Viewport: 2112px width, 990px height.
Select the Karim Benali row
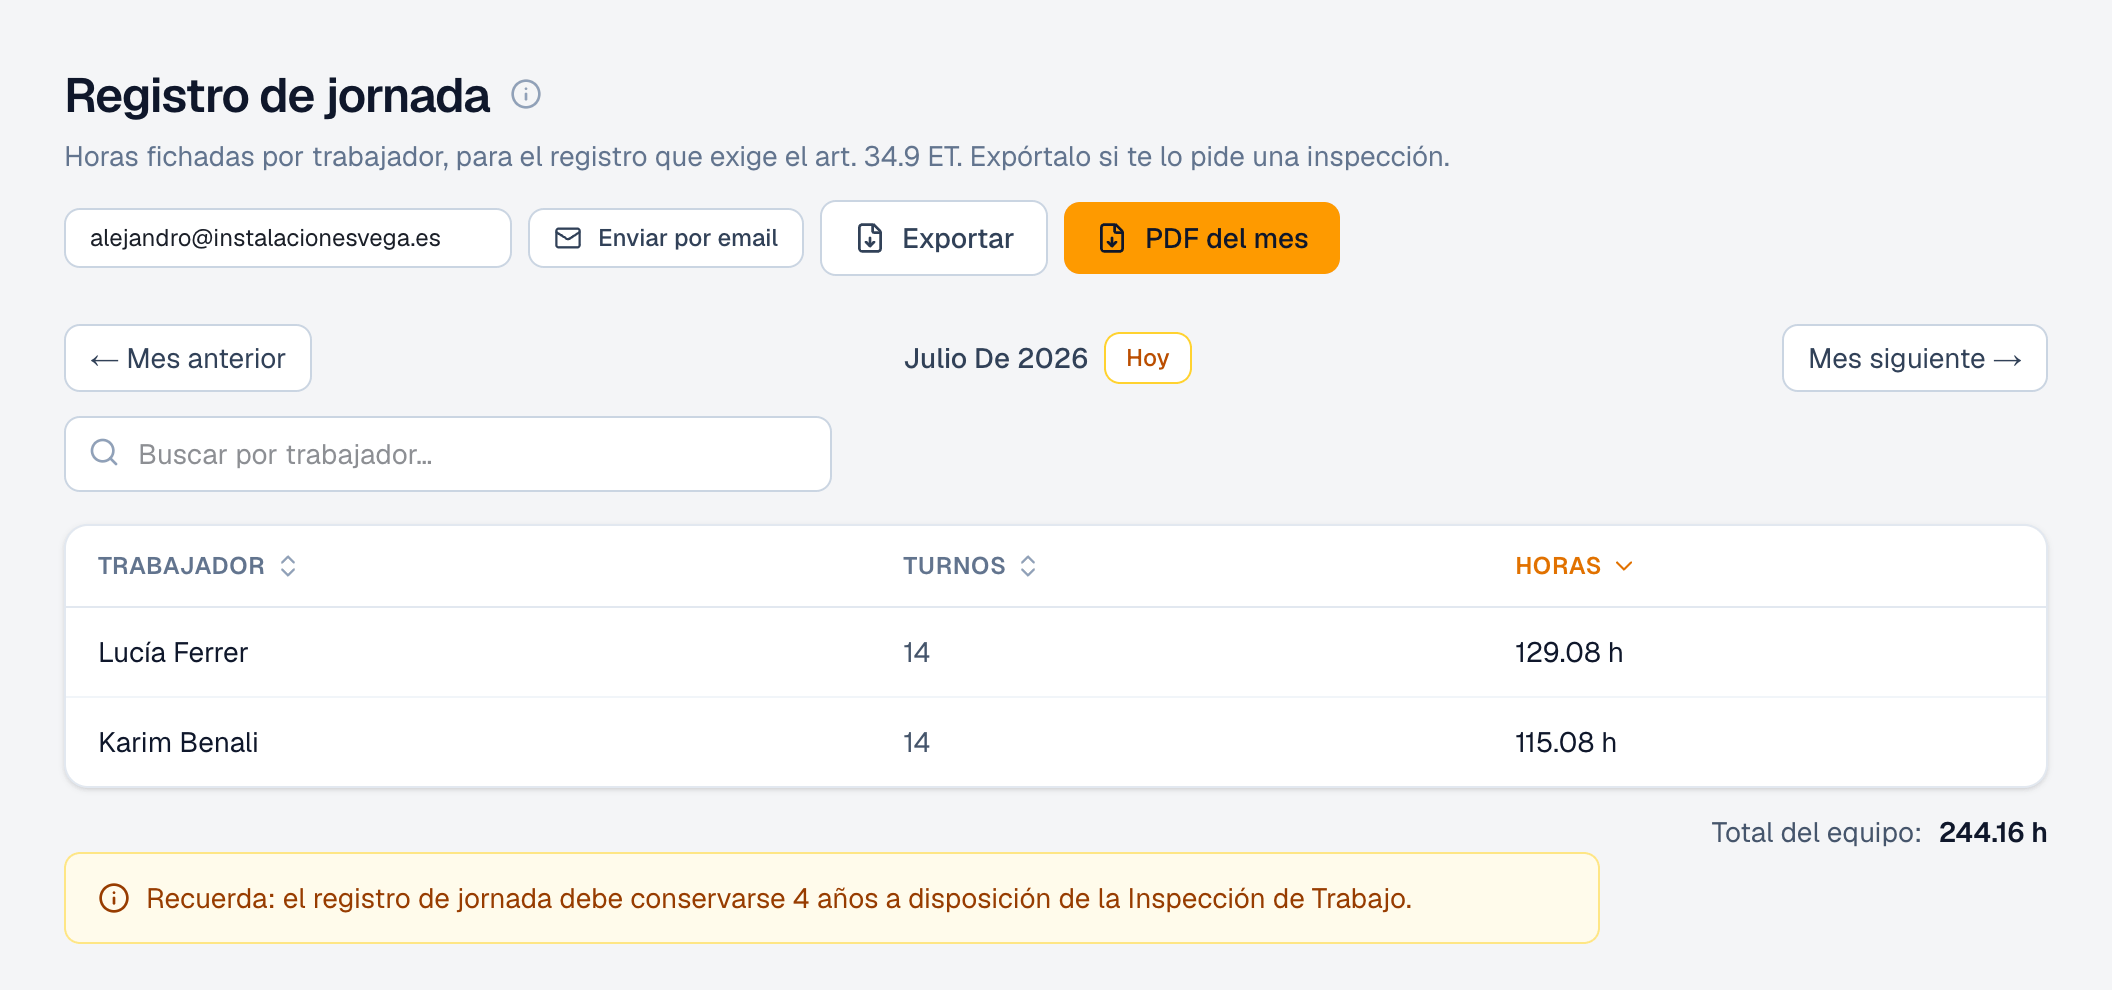1056,742
